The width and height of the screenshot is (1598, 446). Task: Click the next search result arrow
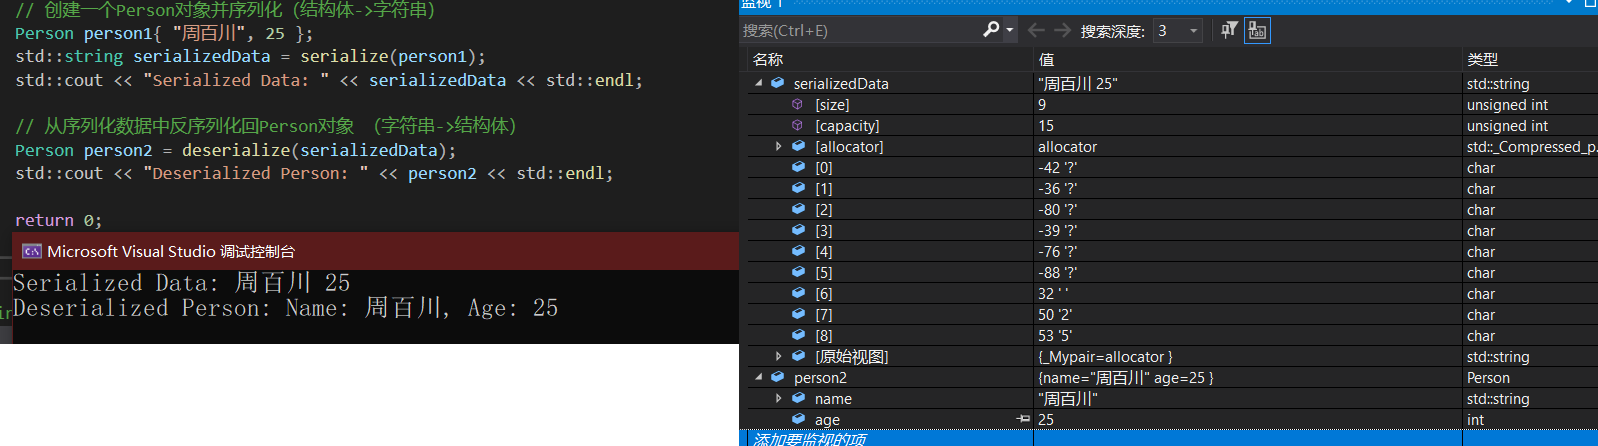click(x=1062, y=31)
